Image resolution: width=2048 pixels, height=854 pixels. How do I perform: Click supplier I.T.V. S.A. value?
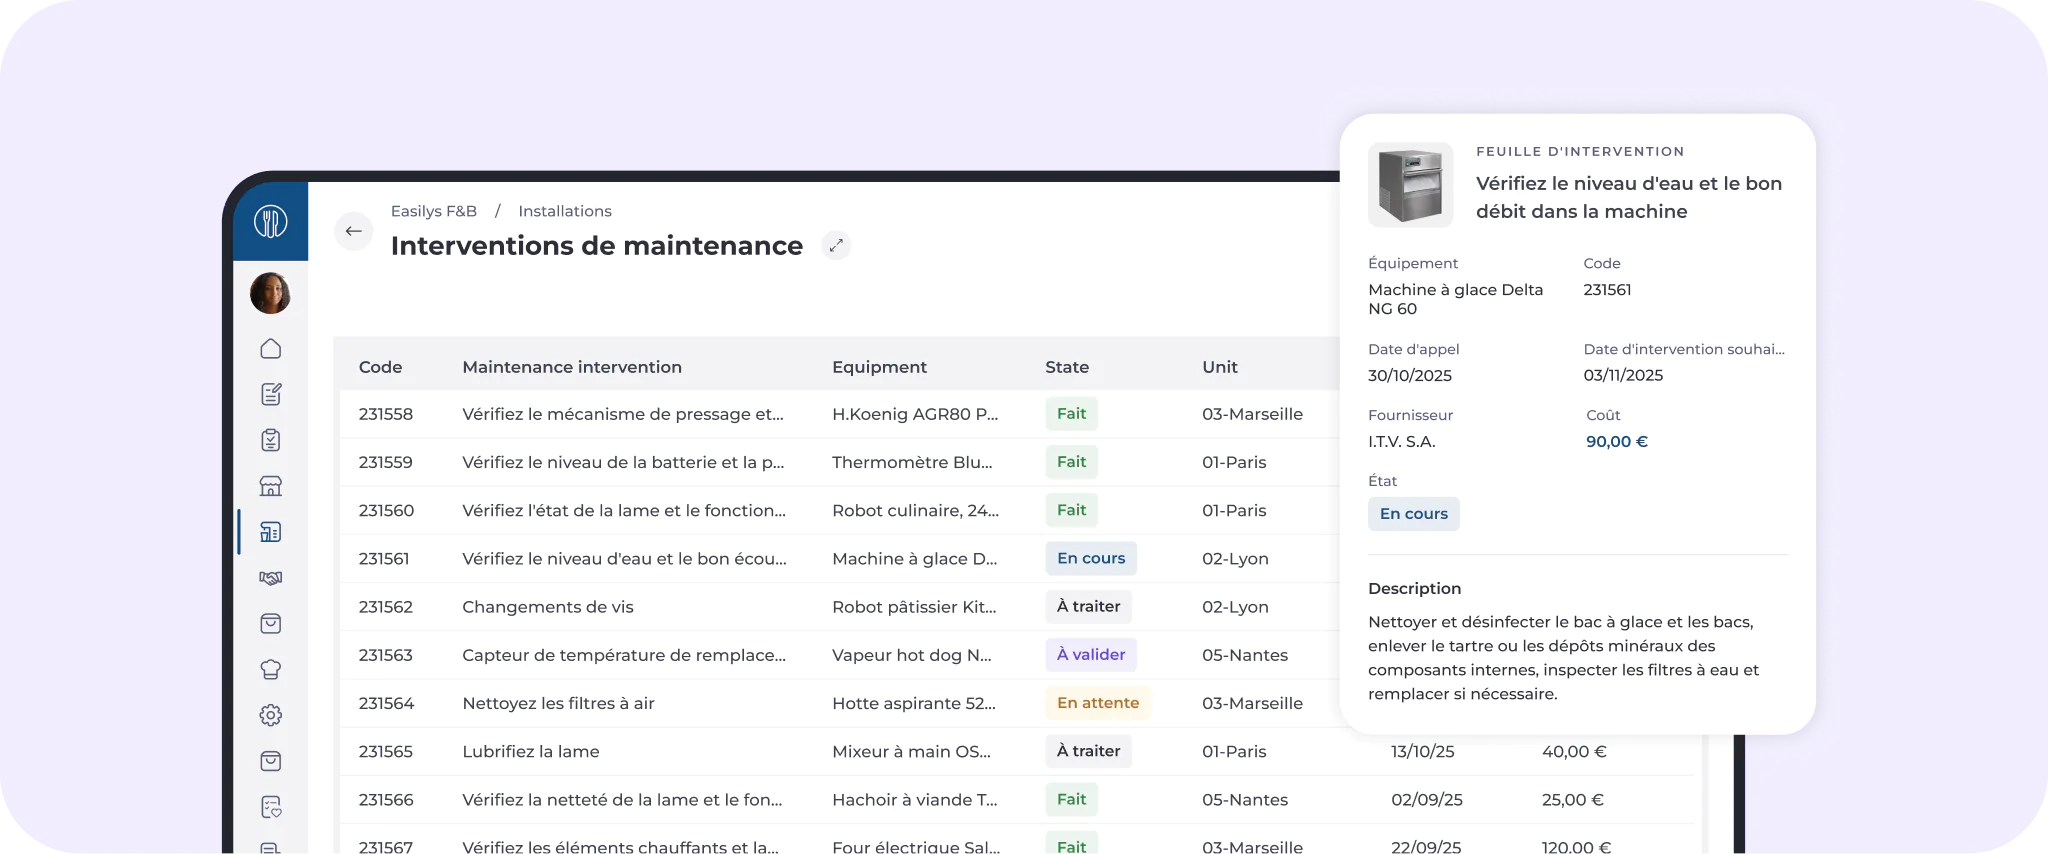1401,441
